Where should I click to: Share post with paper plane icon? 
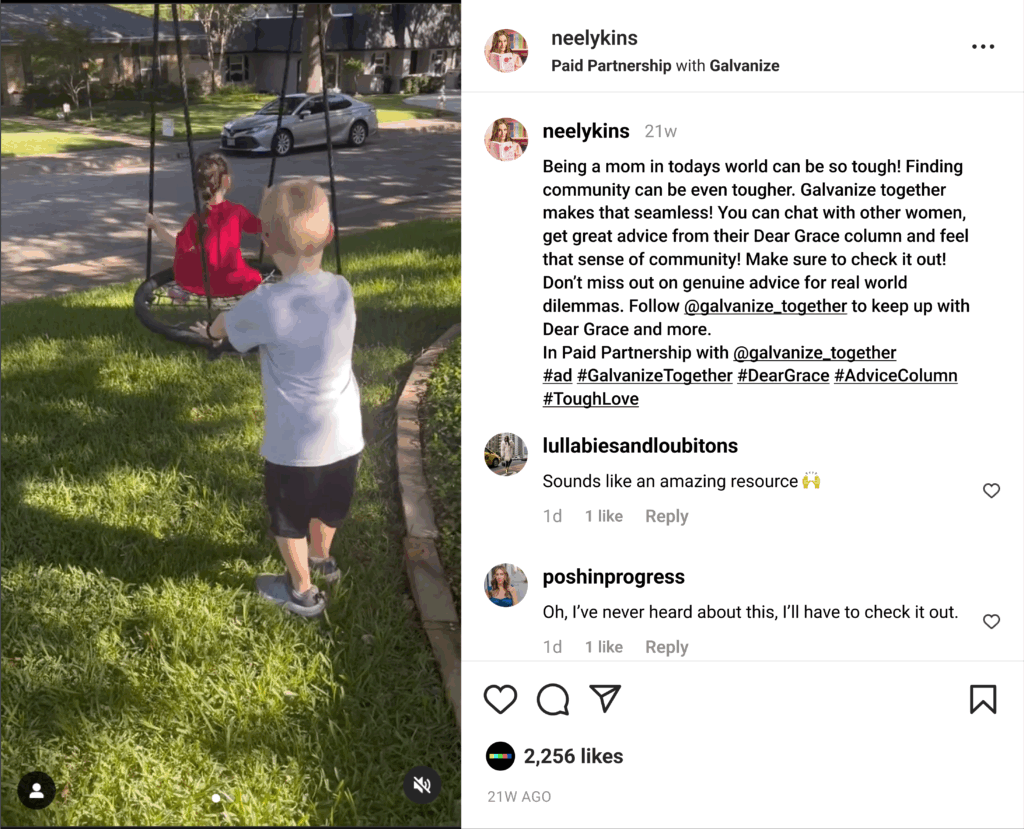[x=605, y=698]
